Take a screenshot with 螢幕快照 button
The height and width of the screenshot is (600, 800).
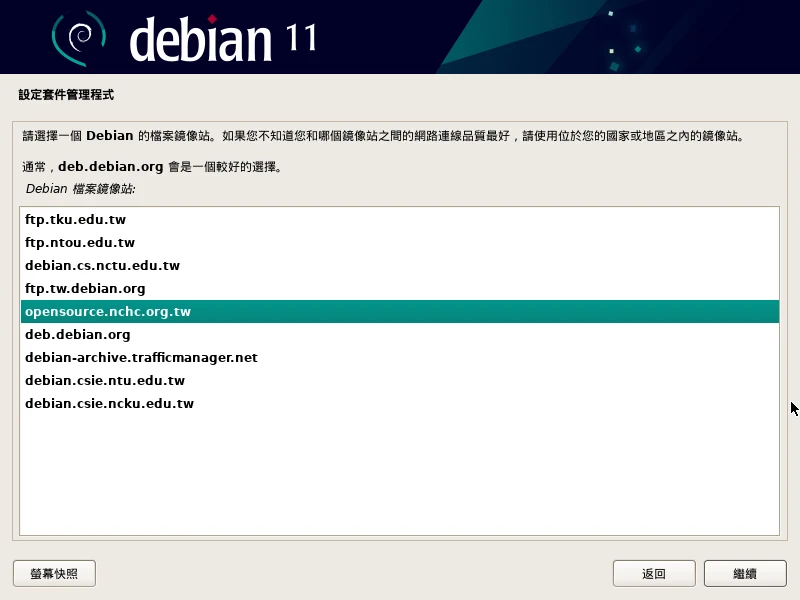coord(55,573)
